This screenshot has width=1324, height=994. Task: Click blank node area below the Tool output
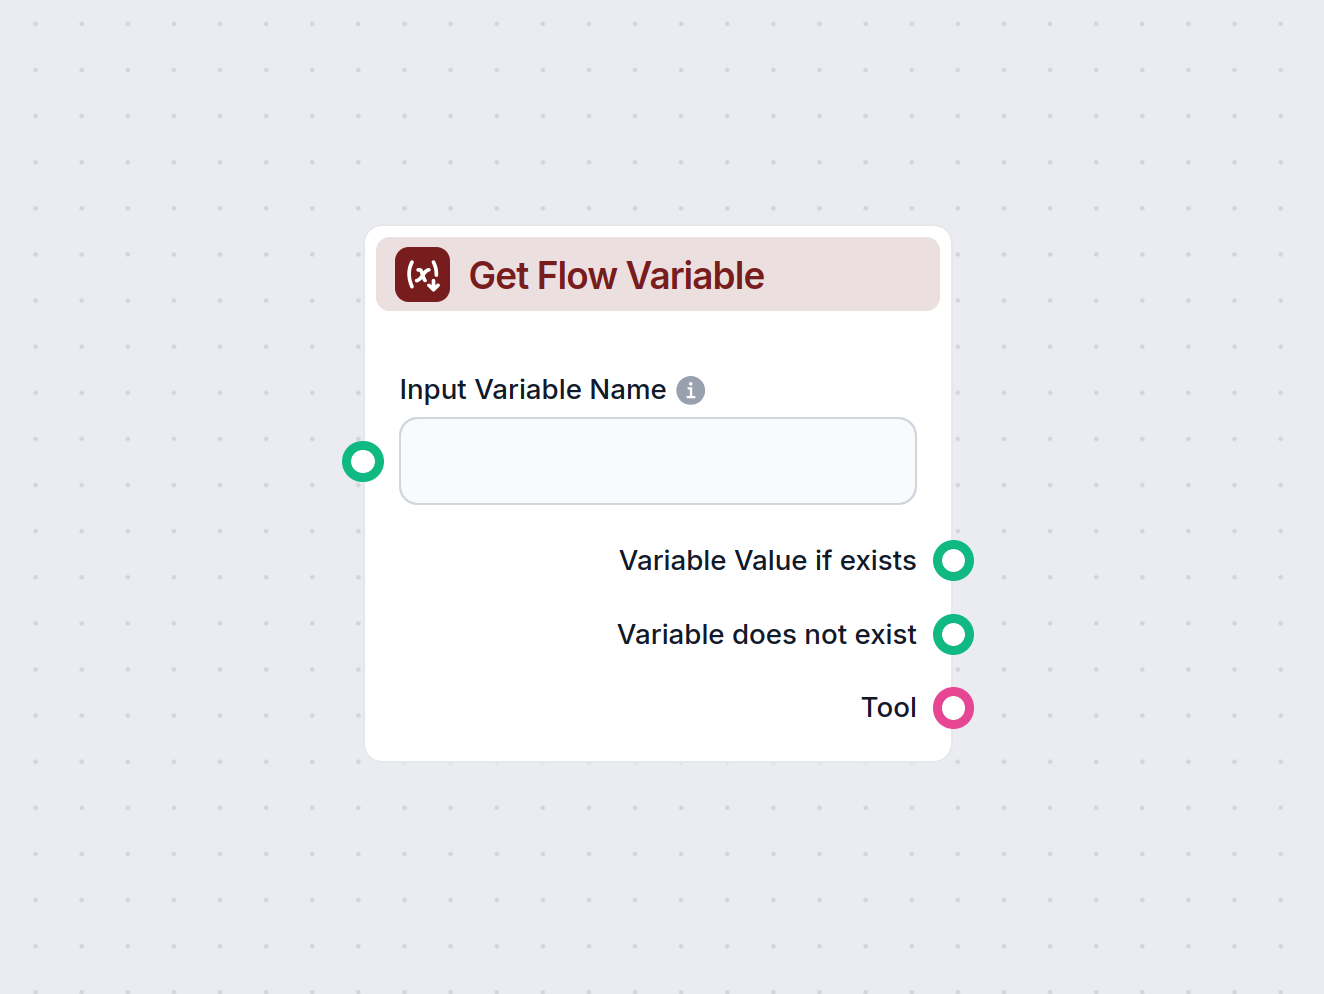657,745
